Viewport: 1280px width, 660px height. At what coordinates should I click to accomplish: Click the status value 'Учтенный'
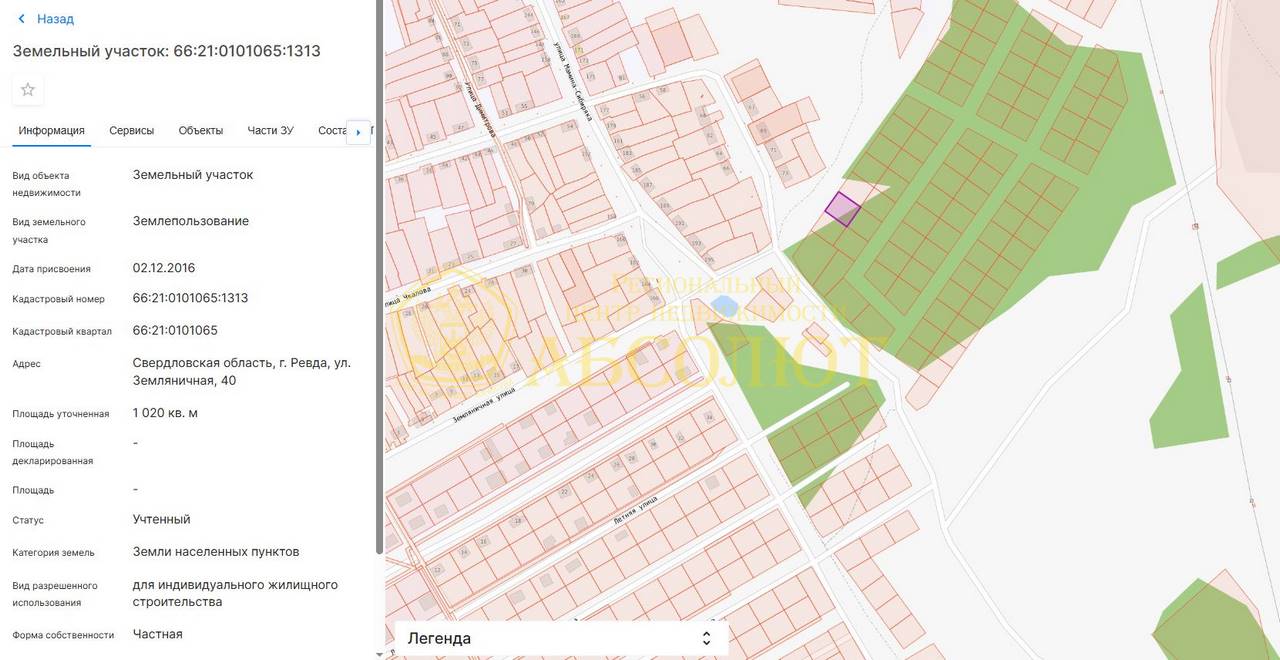point(161,519)
